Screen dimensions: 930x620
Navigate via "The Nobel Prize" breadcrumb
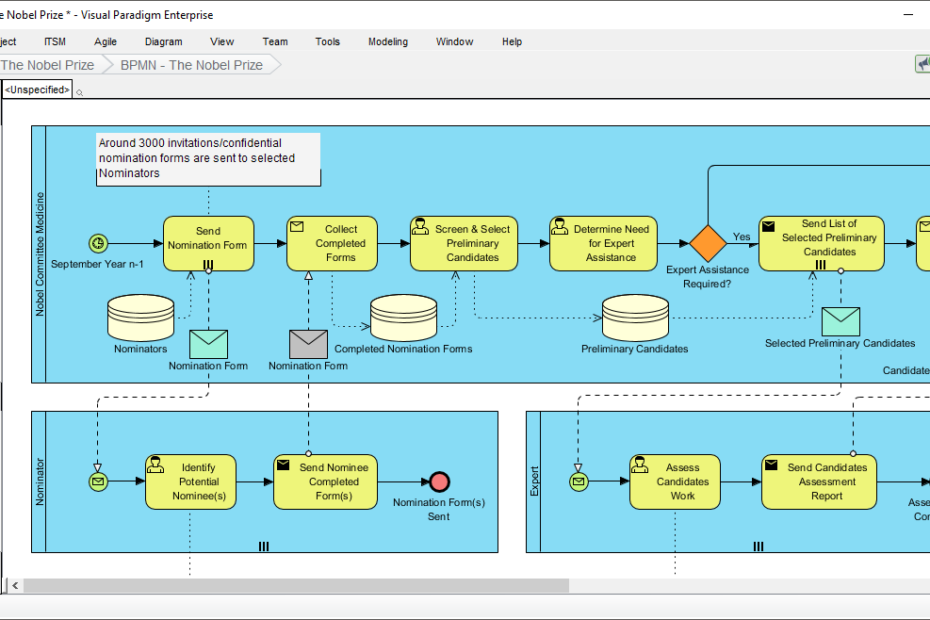click(47, 63)
